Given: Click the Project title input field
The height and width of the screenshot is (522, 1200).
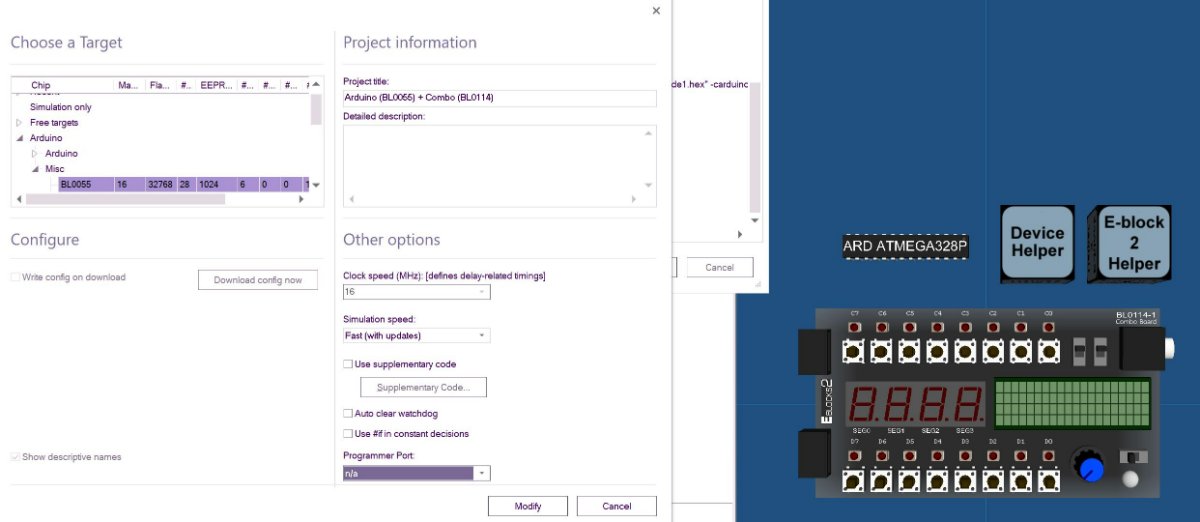Looking at the screenshot, I should coord(499,98).
